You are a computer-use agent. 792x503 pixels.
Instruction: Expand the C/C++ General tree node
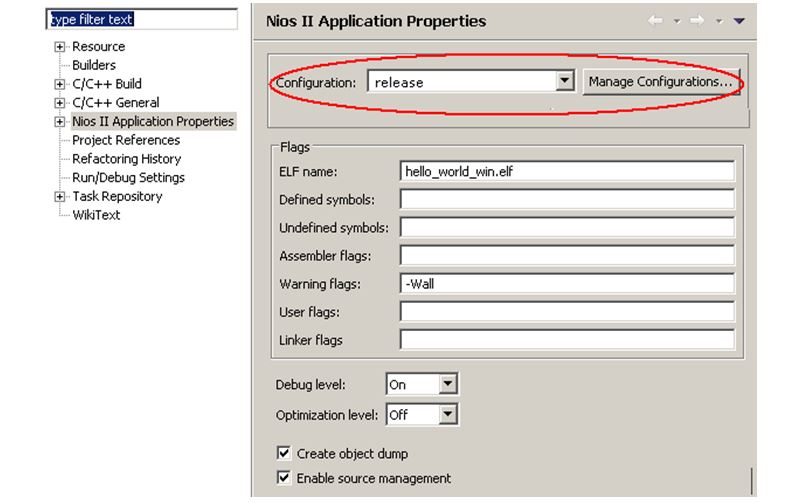click(x=60, y=103)
